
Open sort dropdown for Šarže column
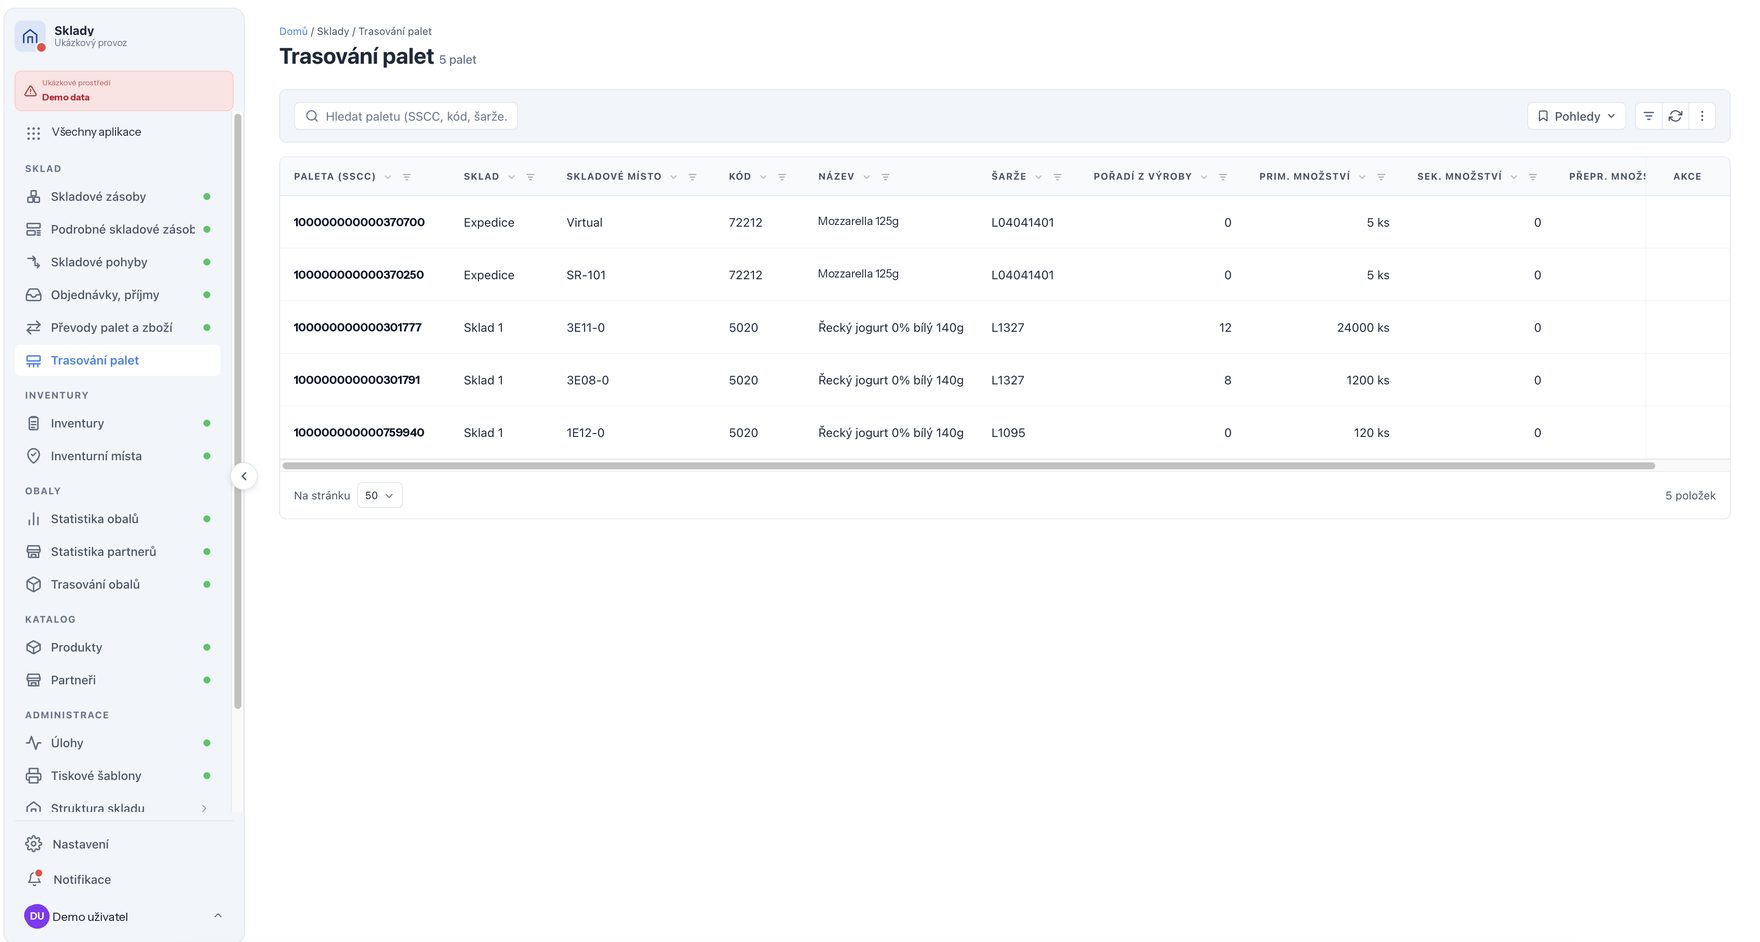click(1039, 177)
